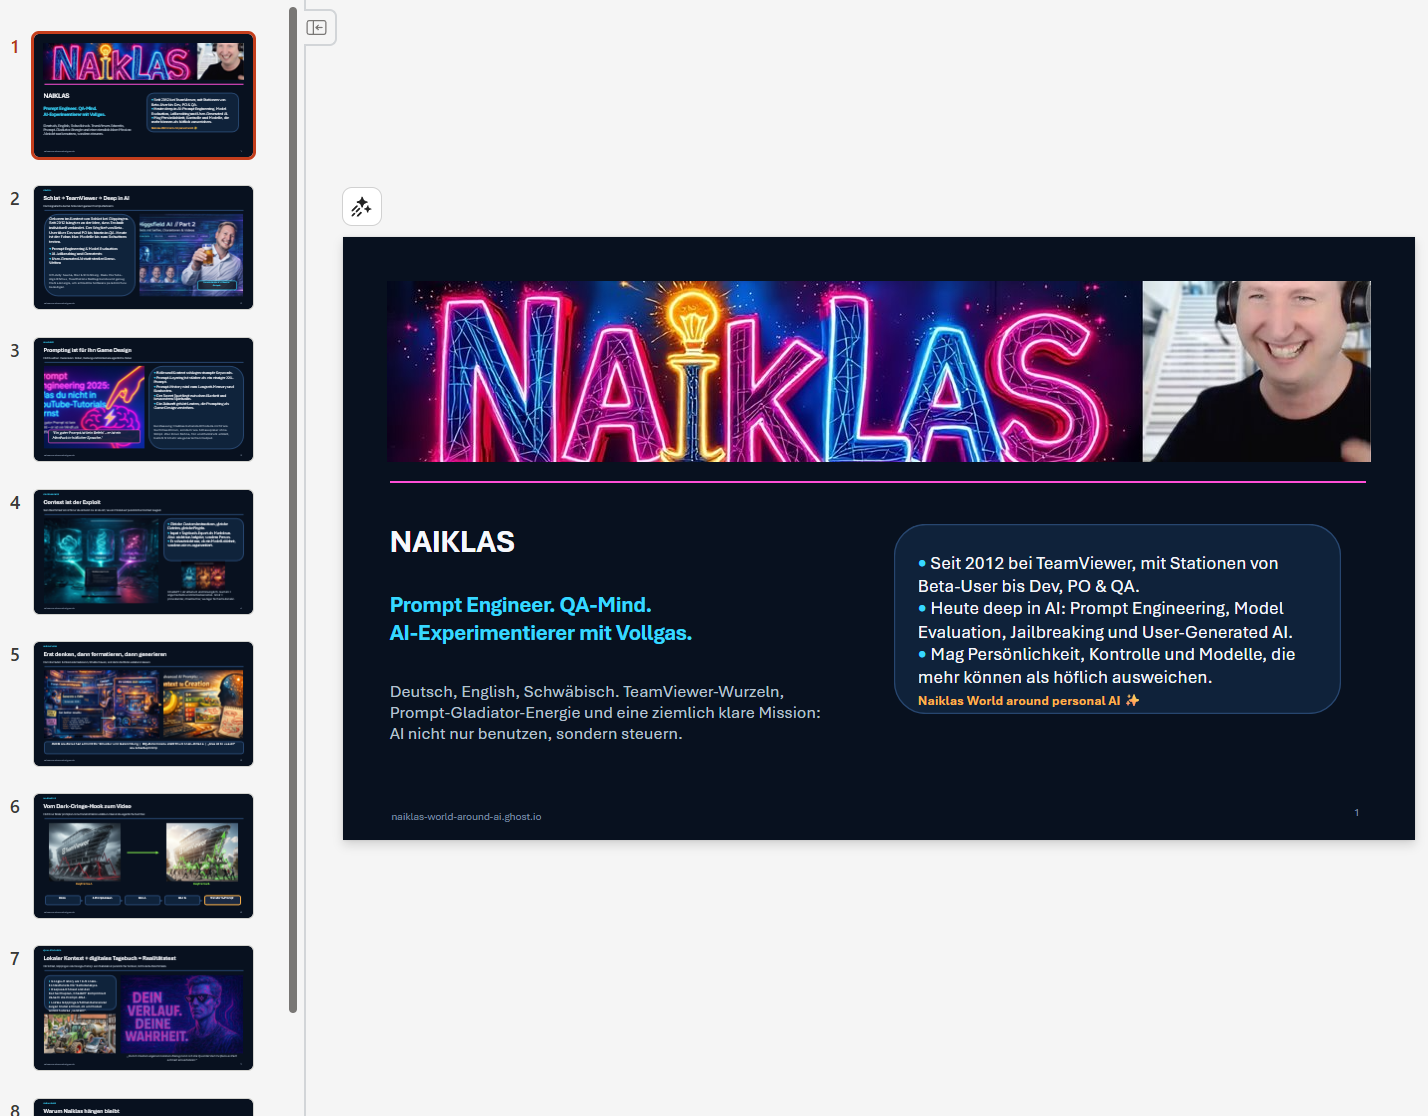The height and width of the screenshot is (1116, 1428).
Task: Open slide 3 'Prompting ist für ihn Game Design'
Action: [143, 399]
